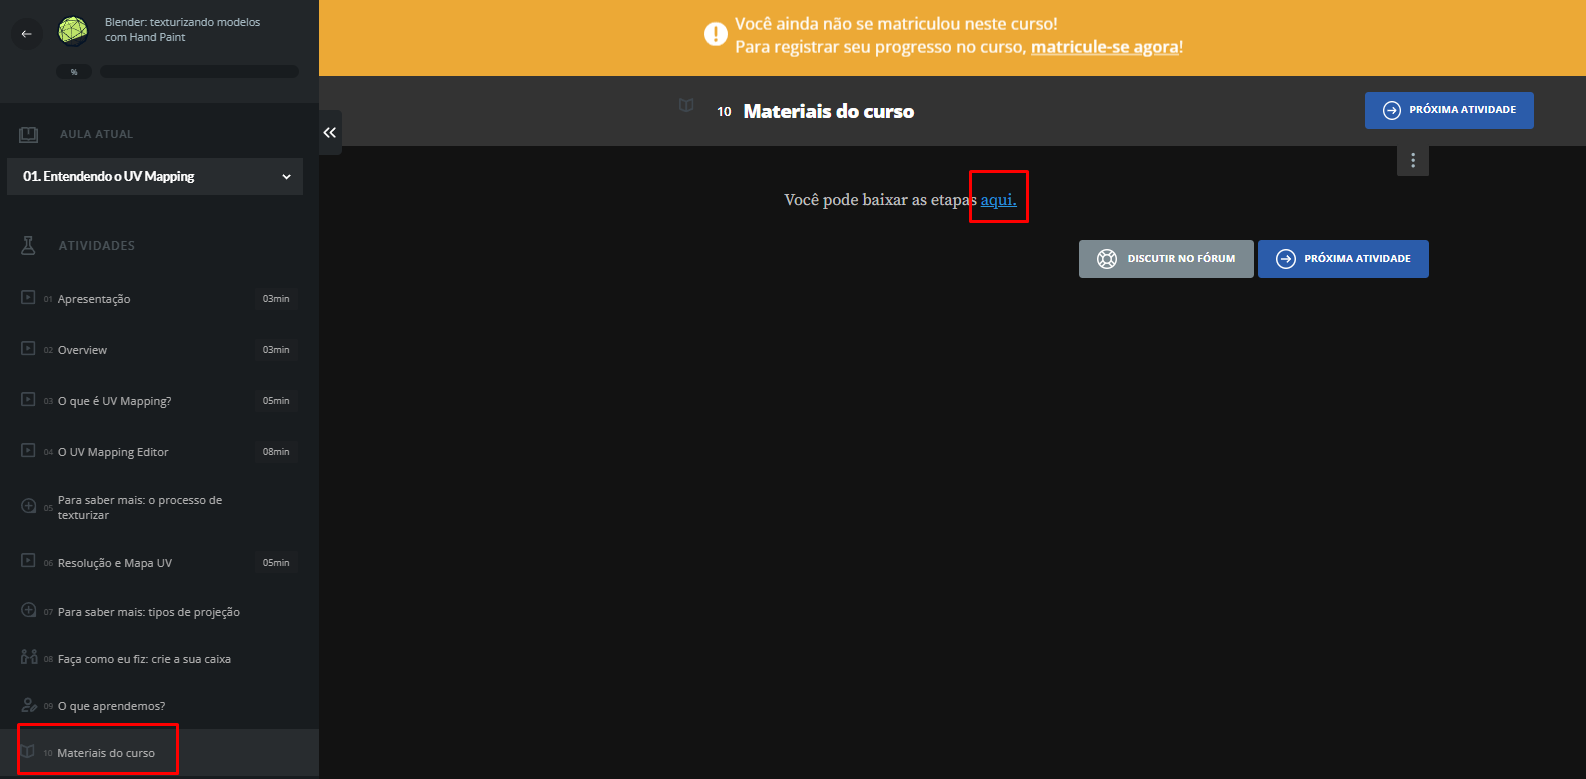Click the Aula Atual book icon
The height and width of the screenshot is (779, 1586).
[x=29, y=134]
